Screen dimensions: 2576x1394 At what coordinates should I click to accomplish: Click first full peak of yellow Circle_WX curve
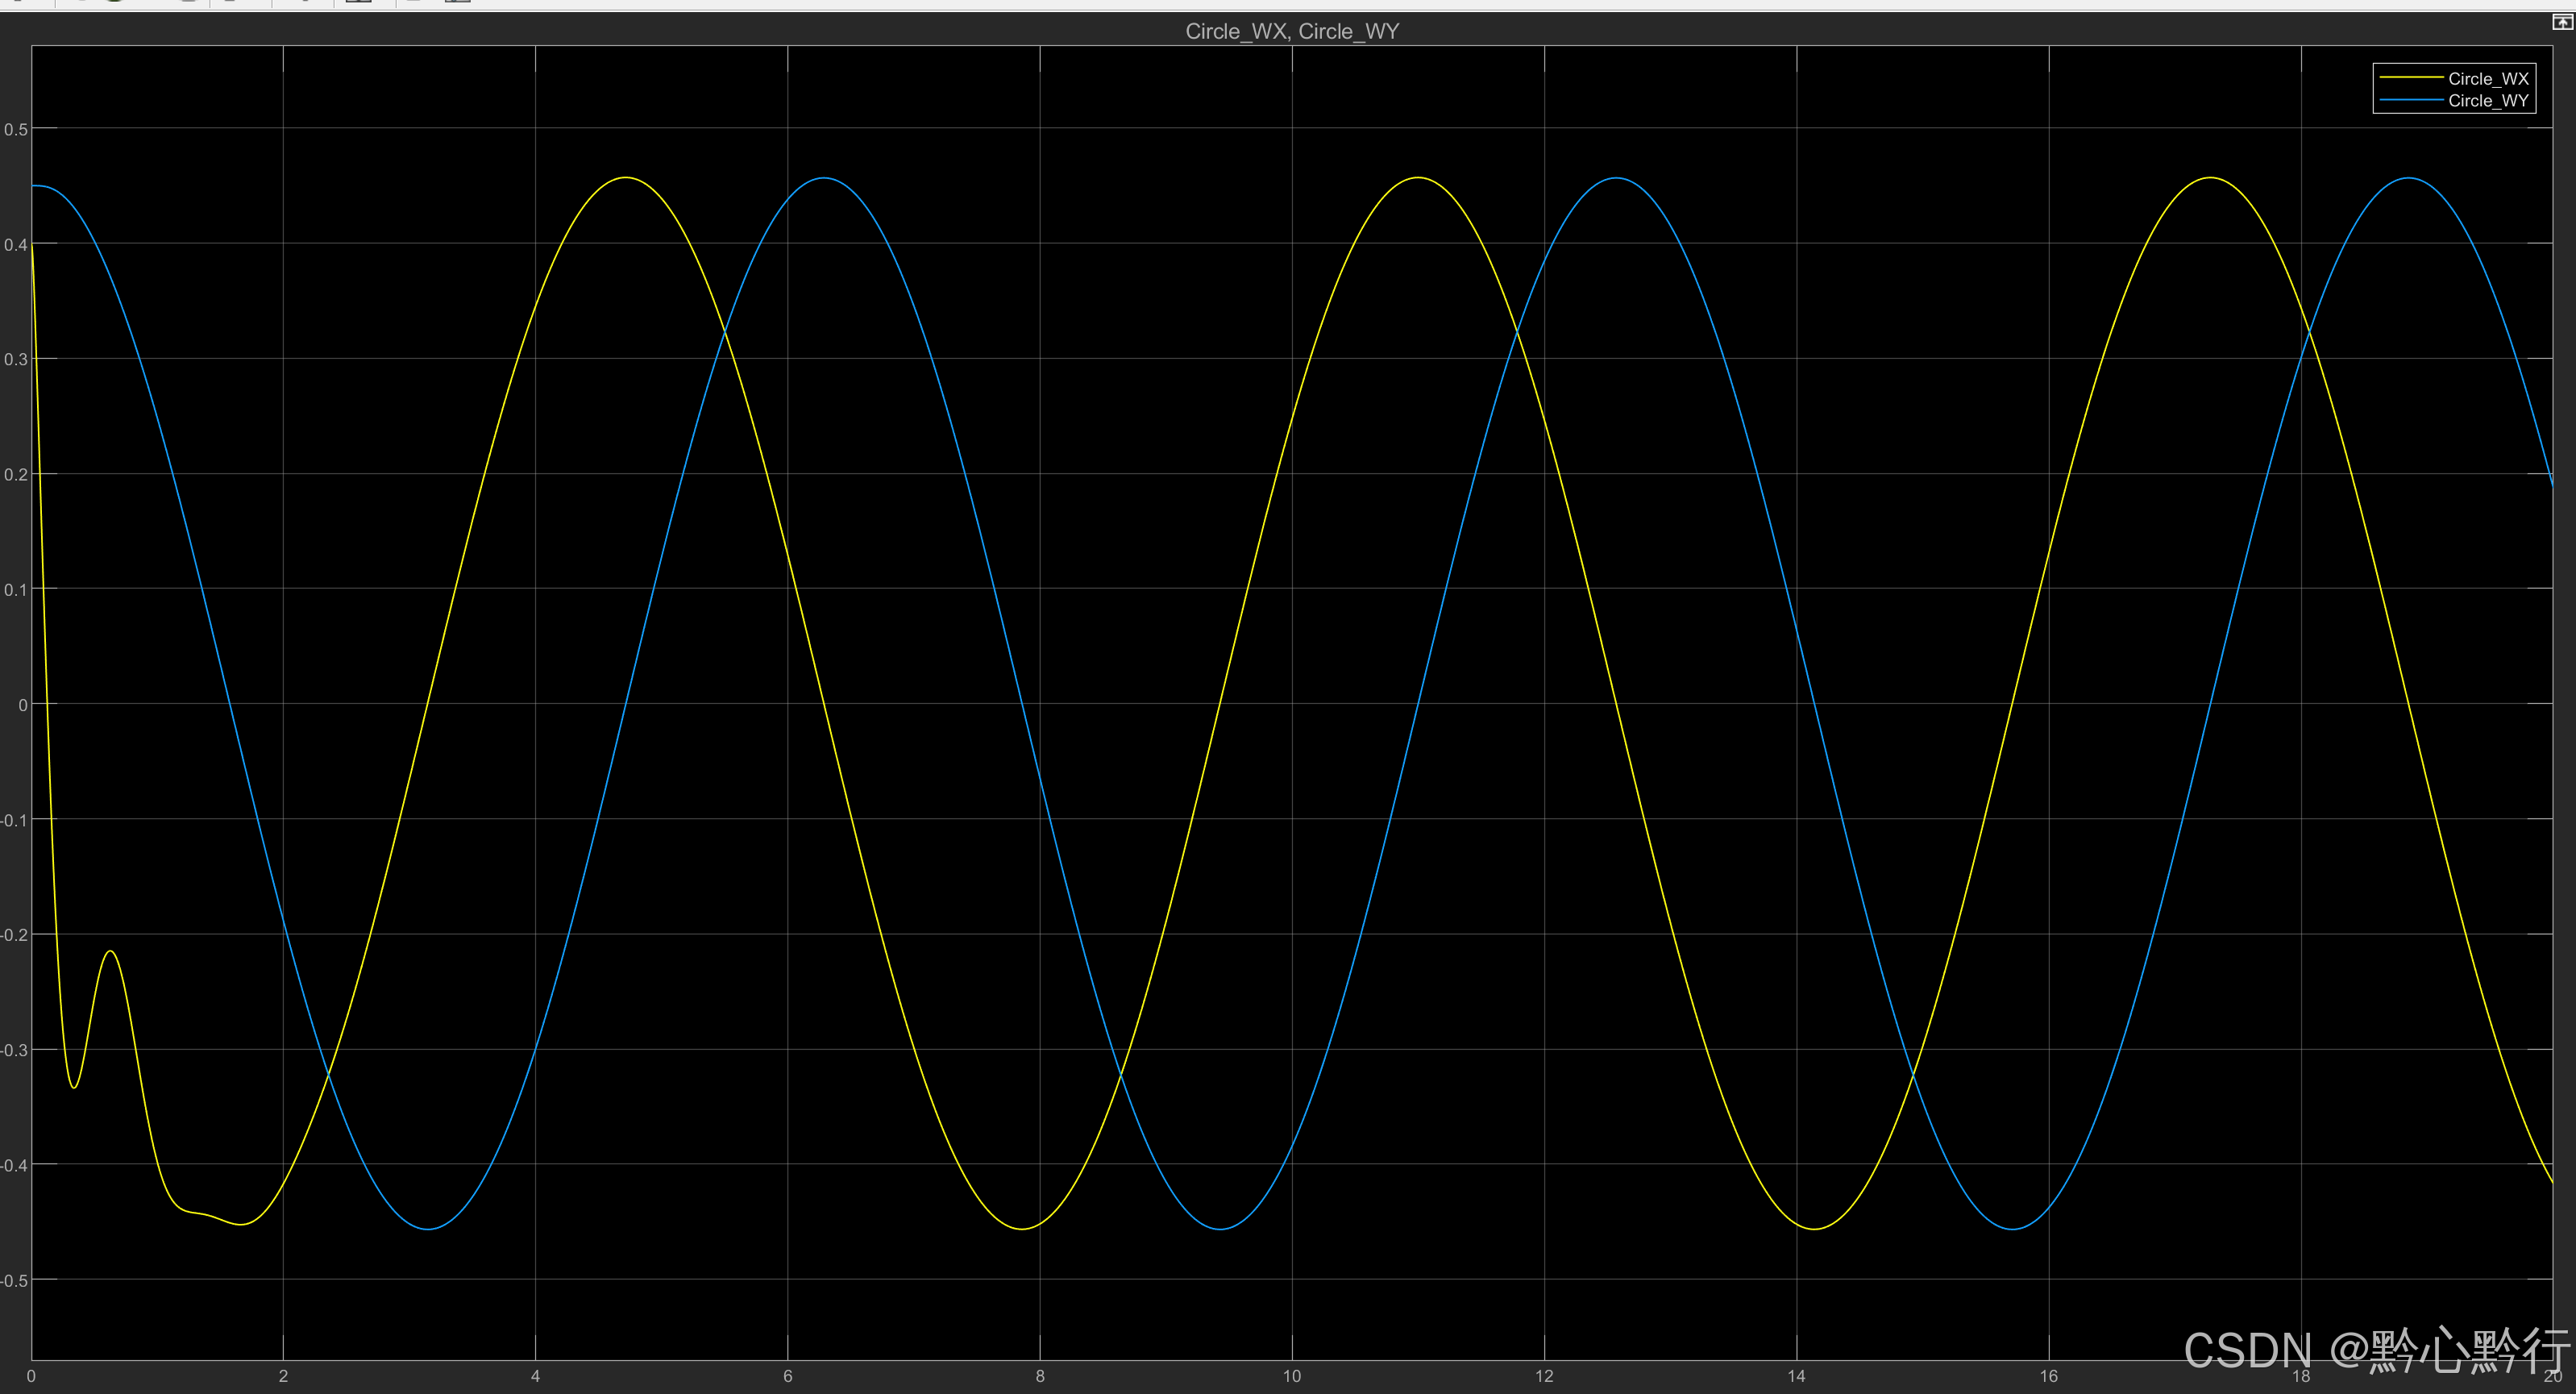(625, 178)
